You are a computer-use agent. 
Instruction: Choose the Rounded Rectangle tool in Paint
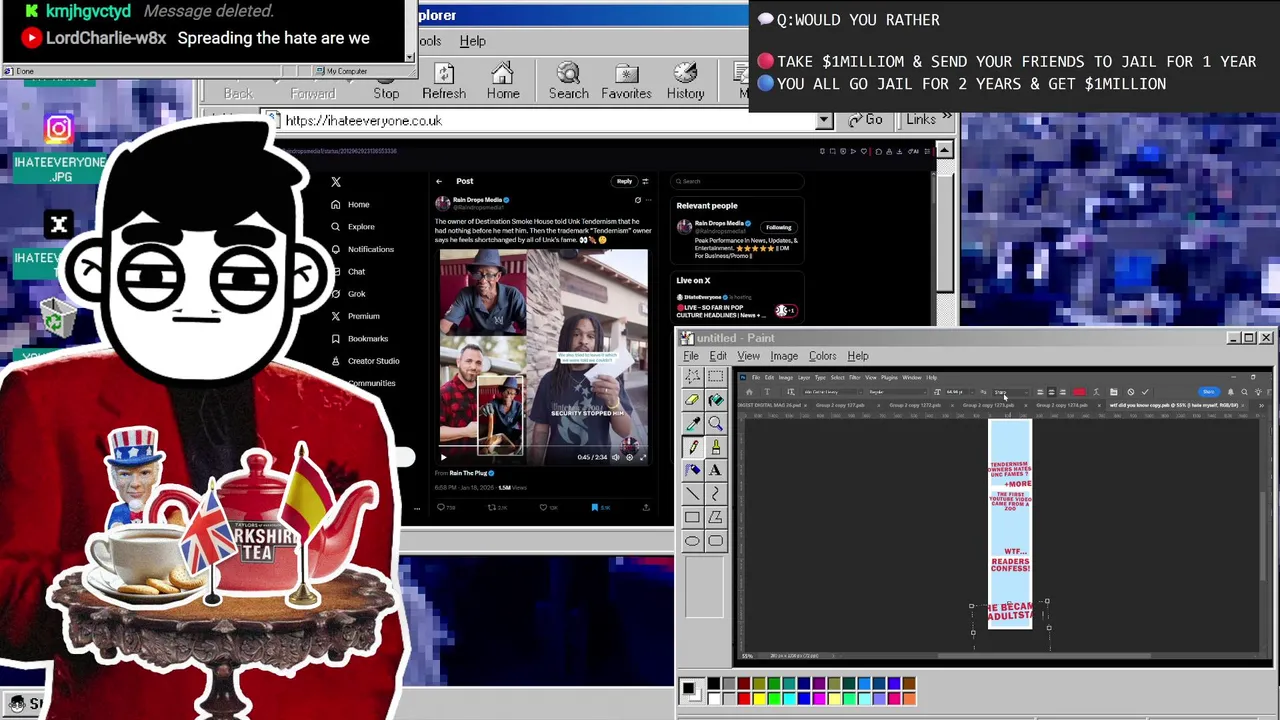[x=716, y=541]
